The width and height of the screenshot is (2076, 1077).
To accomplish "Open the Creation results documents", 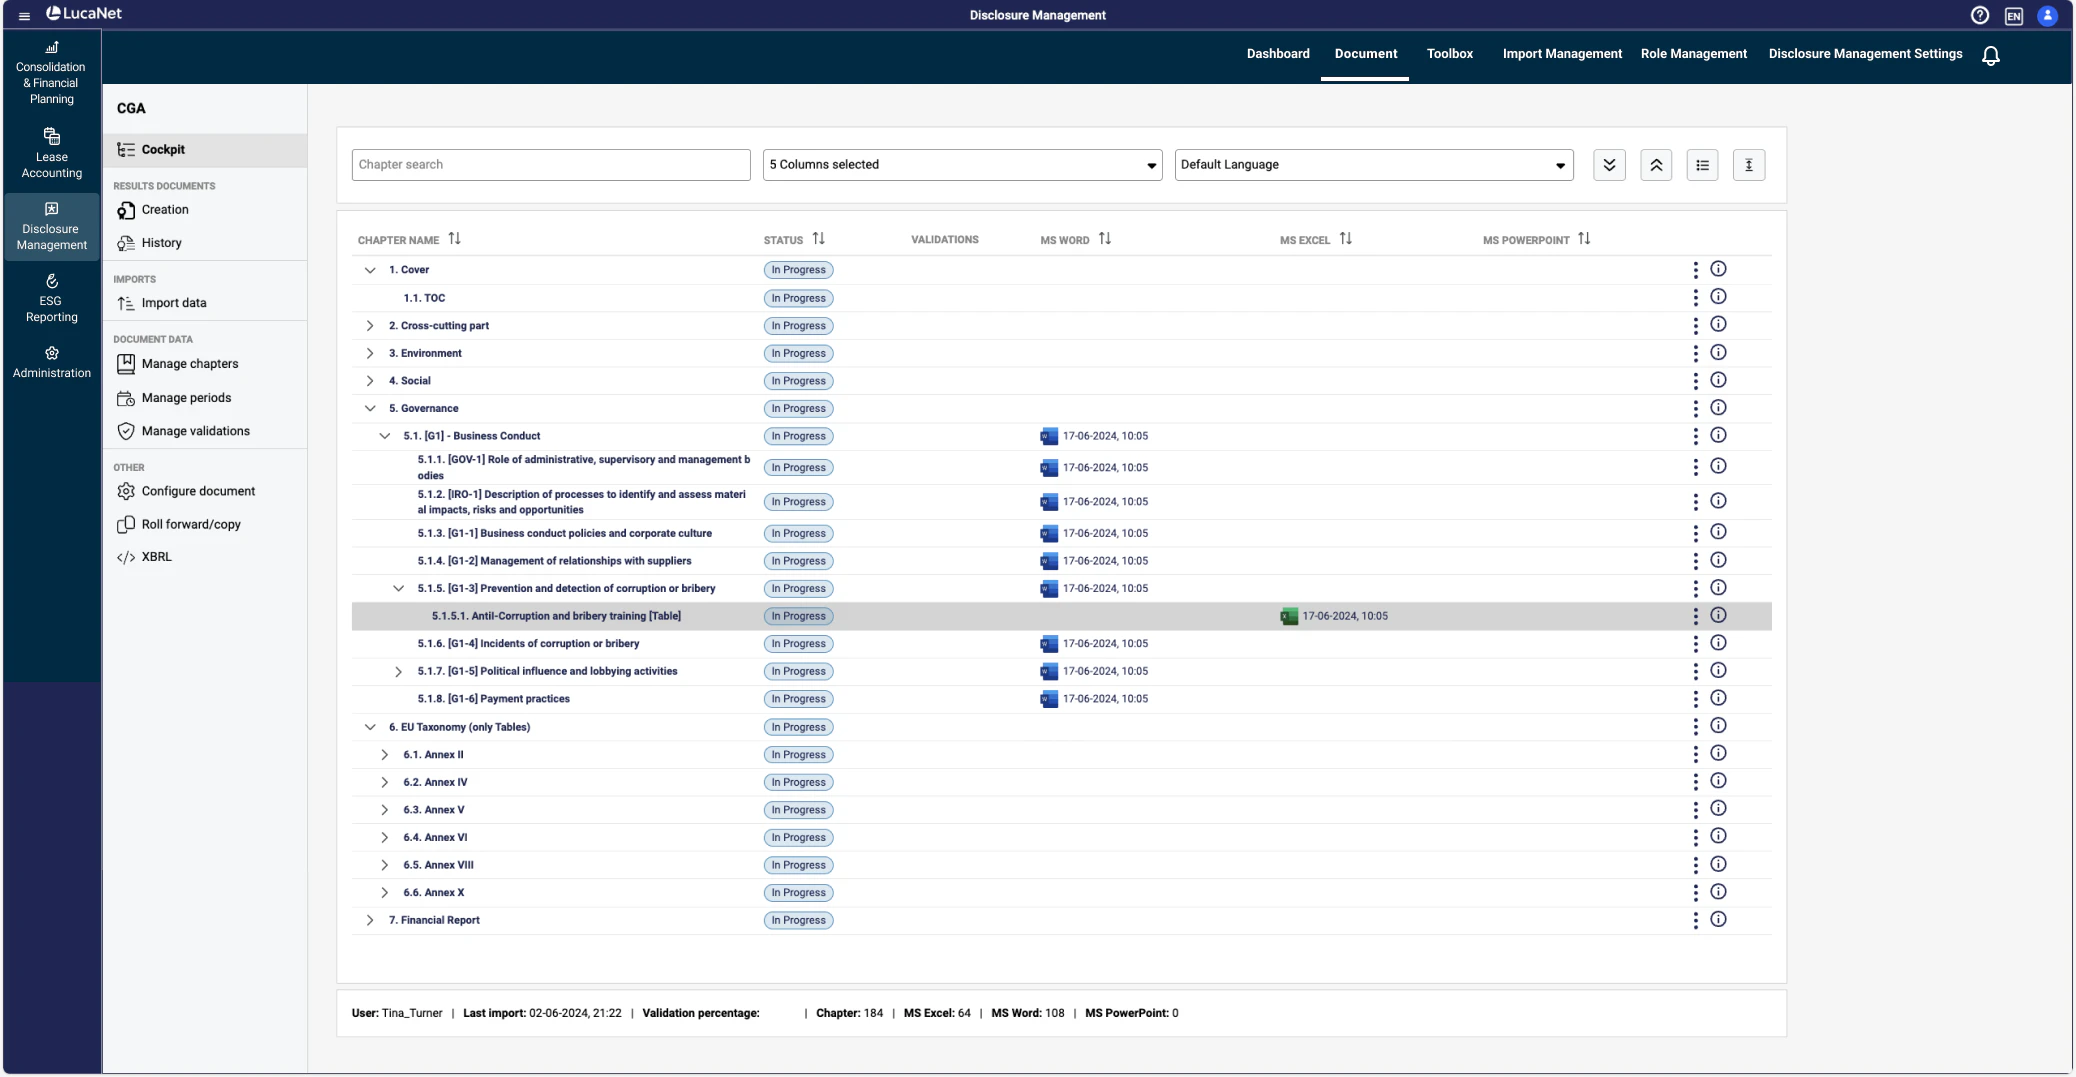I will tap(166, 210).
